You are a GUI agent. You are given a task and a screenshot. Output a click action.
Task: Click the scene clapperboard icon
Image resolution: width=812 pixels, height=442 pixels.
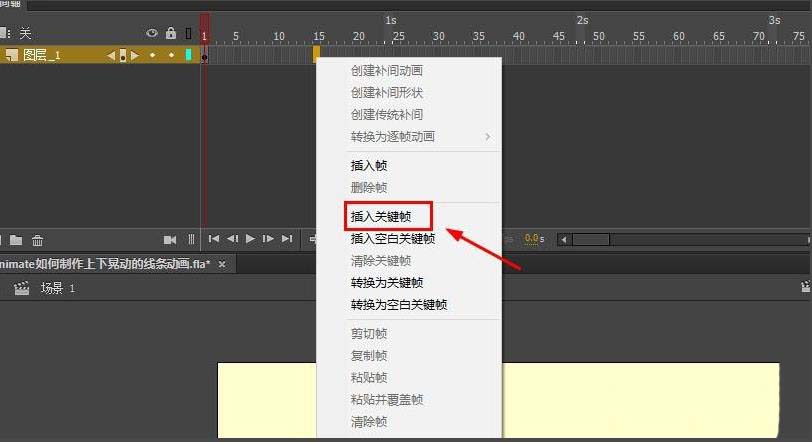[x=21, y=288]
